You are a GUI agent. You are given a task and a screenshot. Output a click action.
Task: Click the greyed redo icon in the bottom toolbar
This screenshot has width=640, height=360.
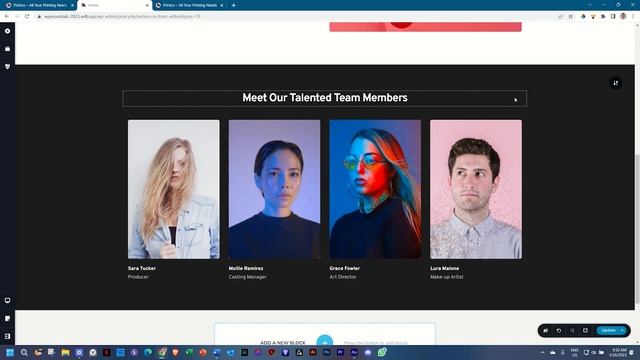(x=572, y=331)
